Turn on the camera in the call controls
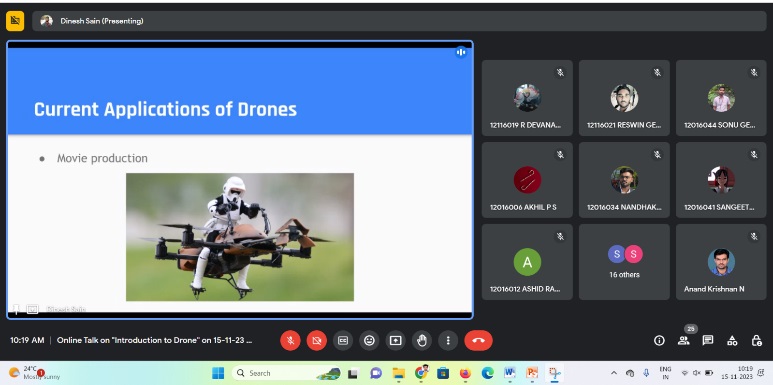 pyautogui.click(x=316, y=341)
